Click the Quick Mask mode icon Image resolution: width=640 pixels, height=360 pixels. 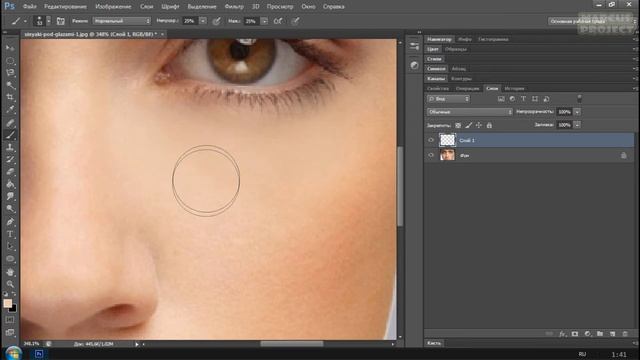10,320
